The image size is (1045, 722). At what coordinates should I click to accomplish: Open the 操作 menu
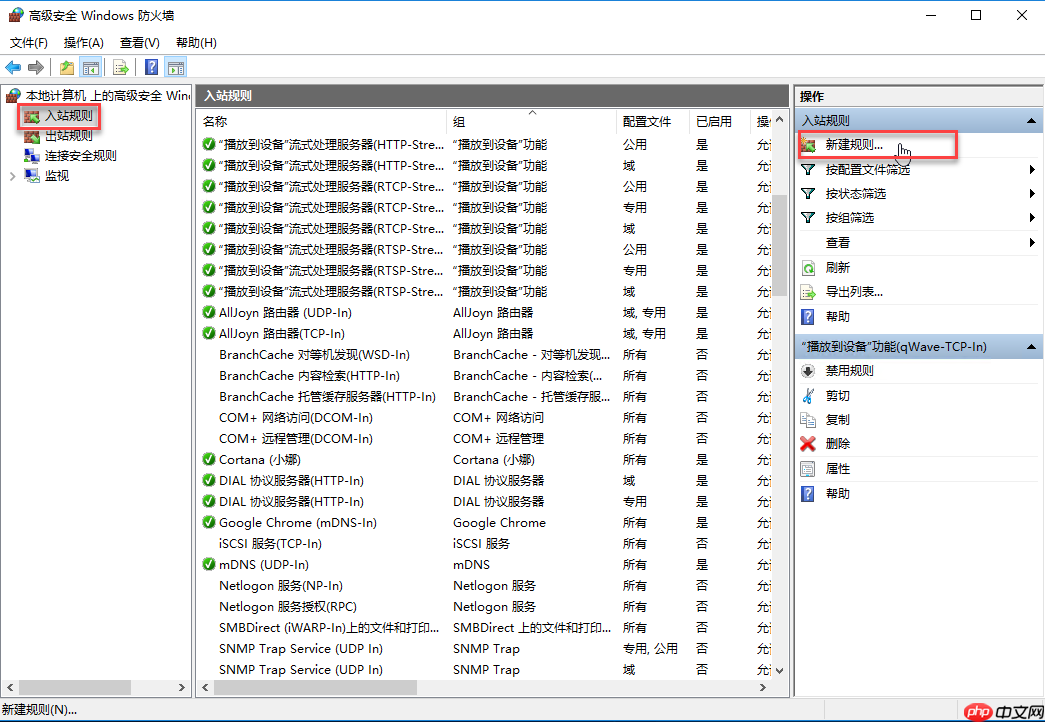coord(83,42)
